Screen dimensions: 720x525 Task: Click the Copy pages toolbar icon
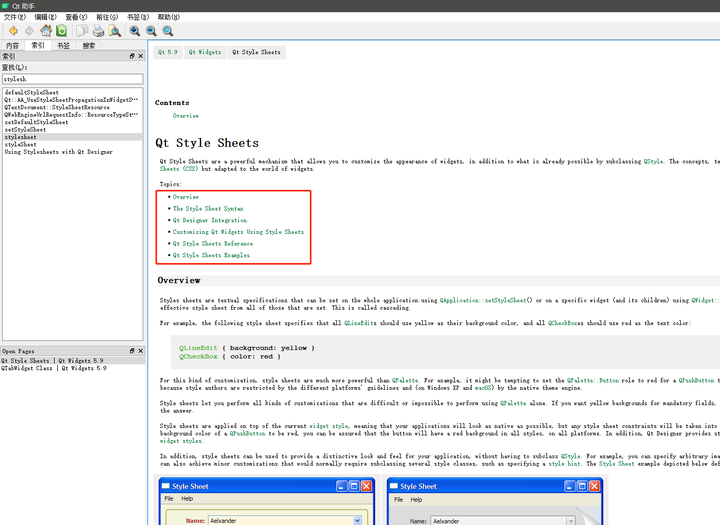click(x=82, y=31)
